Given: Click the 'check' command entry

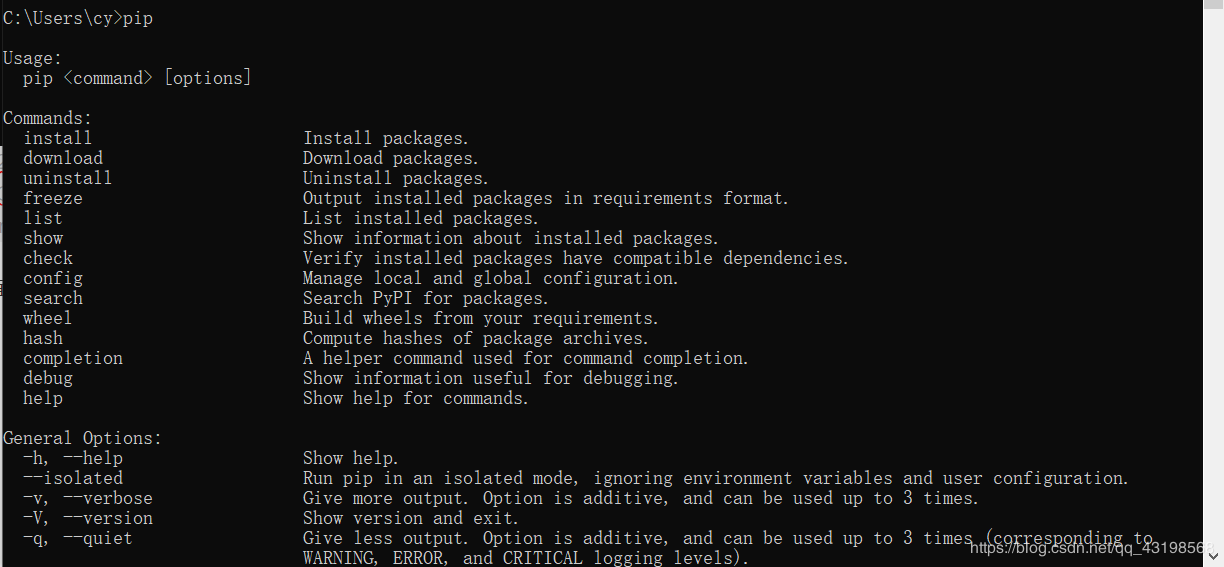Looking at the screenshot, I should (48, 258).
